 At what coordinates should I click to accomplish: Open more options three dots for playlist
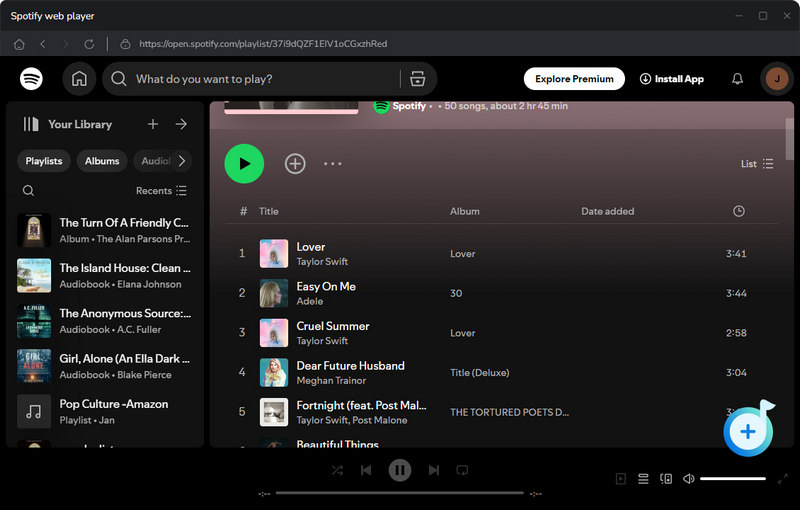pos(333,164)
